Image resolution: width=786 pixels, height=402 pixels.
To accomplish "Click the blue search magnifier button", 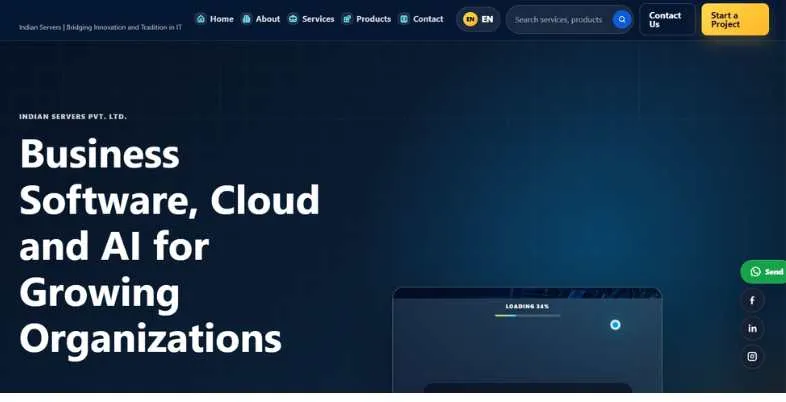I will (x=622, y=20).
